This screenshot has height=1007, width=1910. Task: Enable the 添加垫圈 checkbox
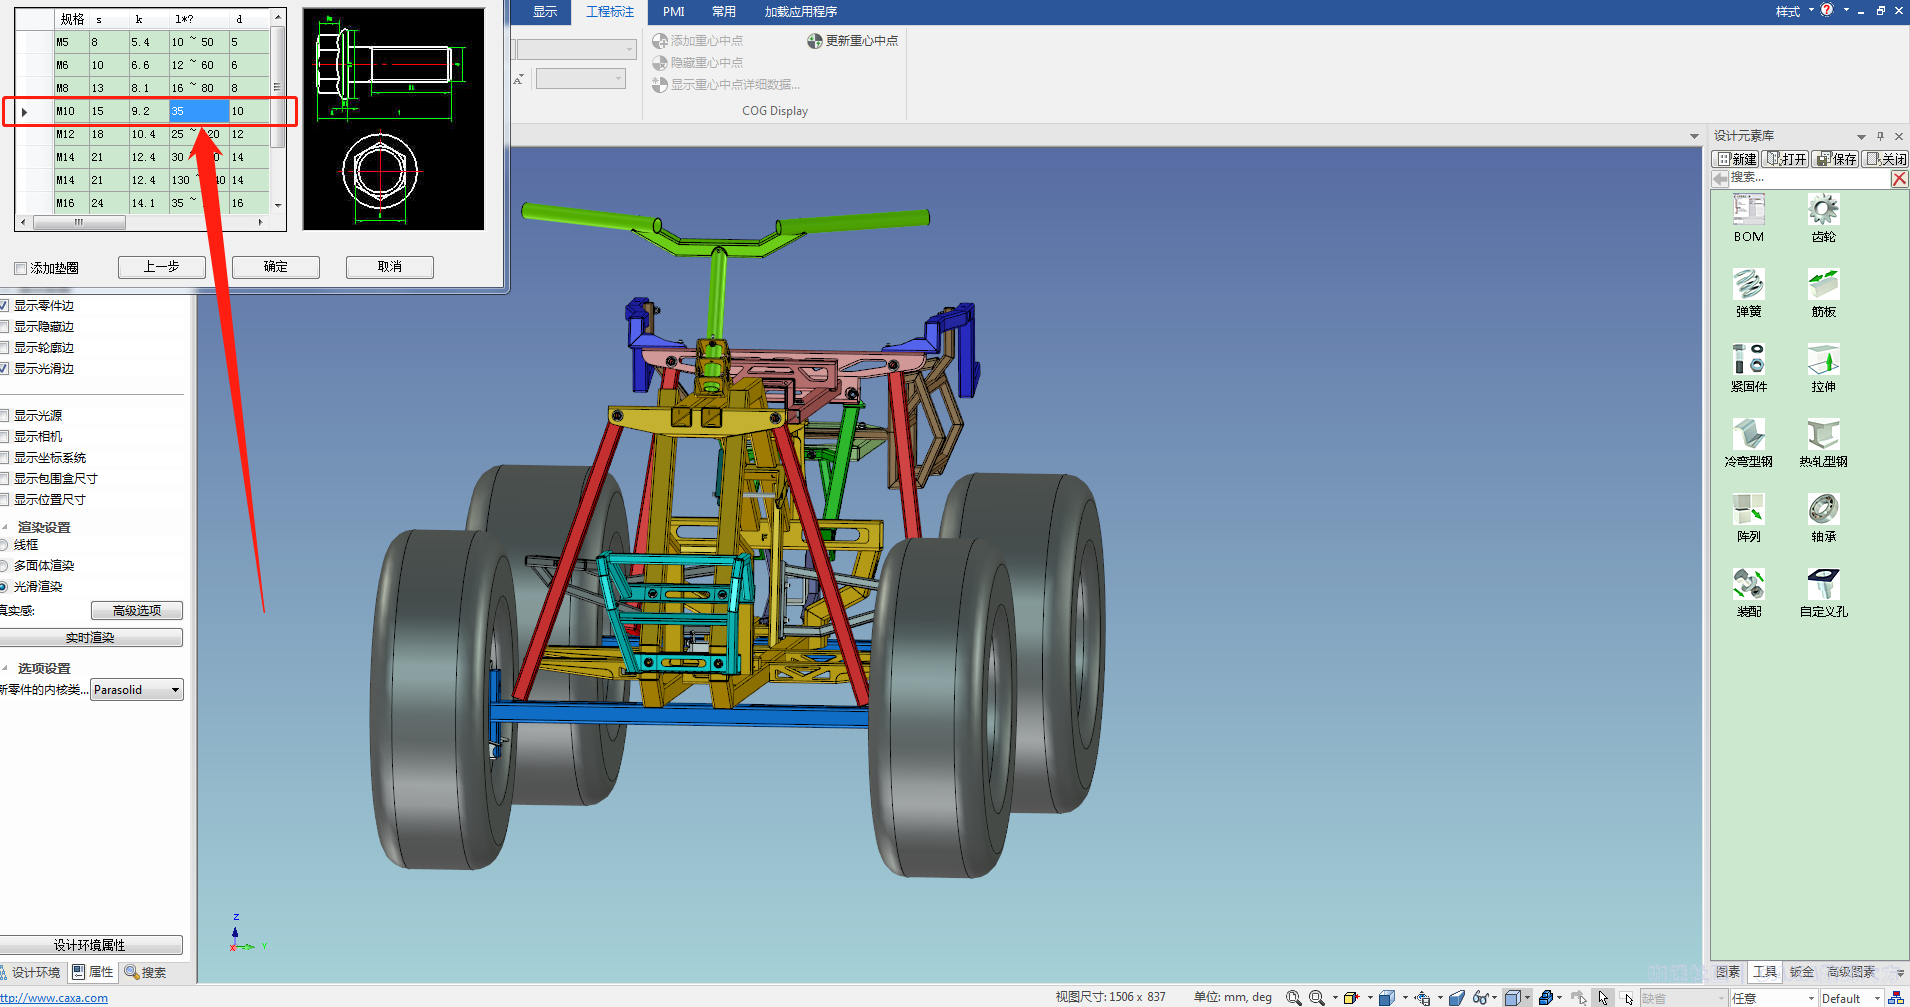tap(21, 268)
